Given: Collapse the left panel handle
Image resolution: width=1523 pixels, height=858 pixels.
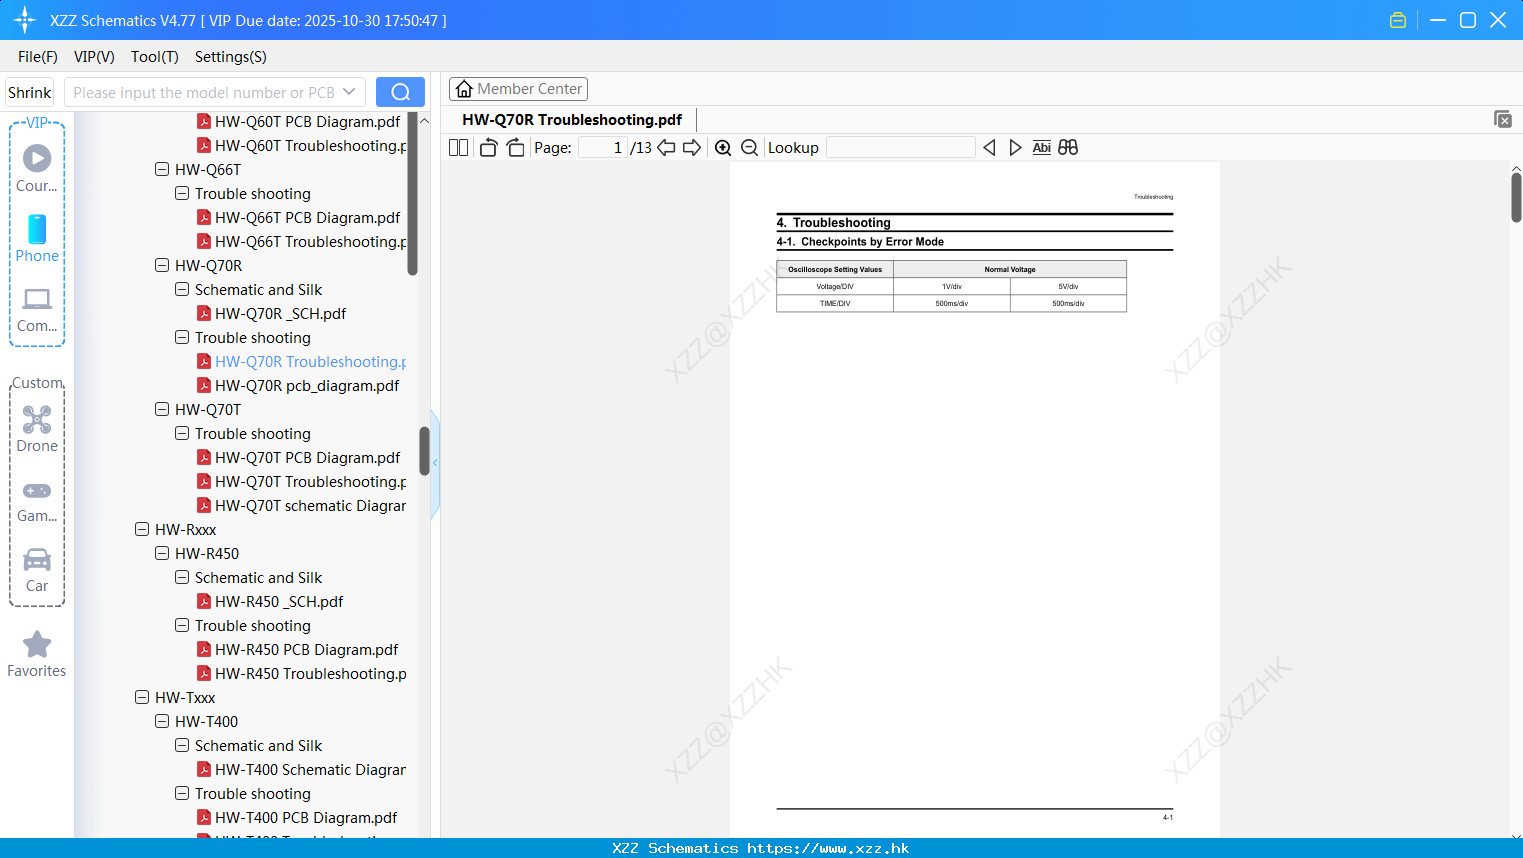Looking at the screenshot, I should pos(435,463).
